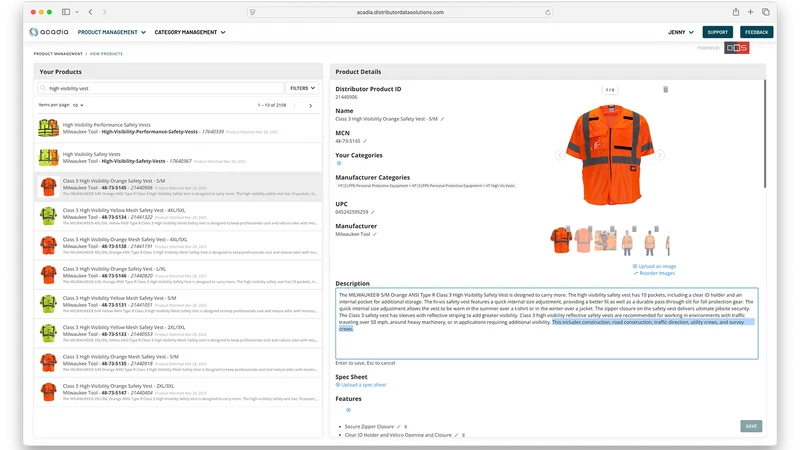Delete the Secure Zipper Closure feature
The image size is (800, 450).
click(406, 427)
